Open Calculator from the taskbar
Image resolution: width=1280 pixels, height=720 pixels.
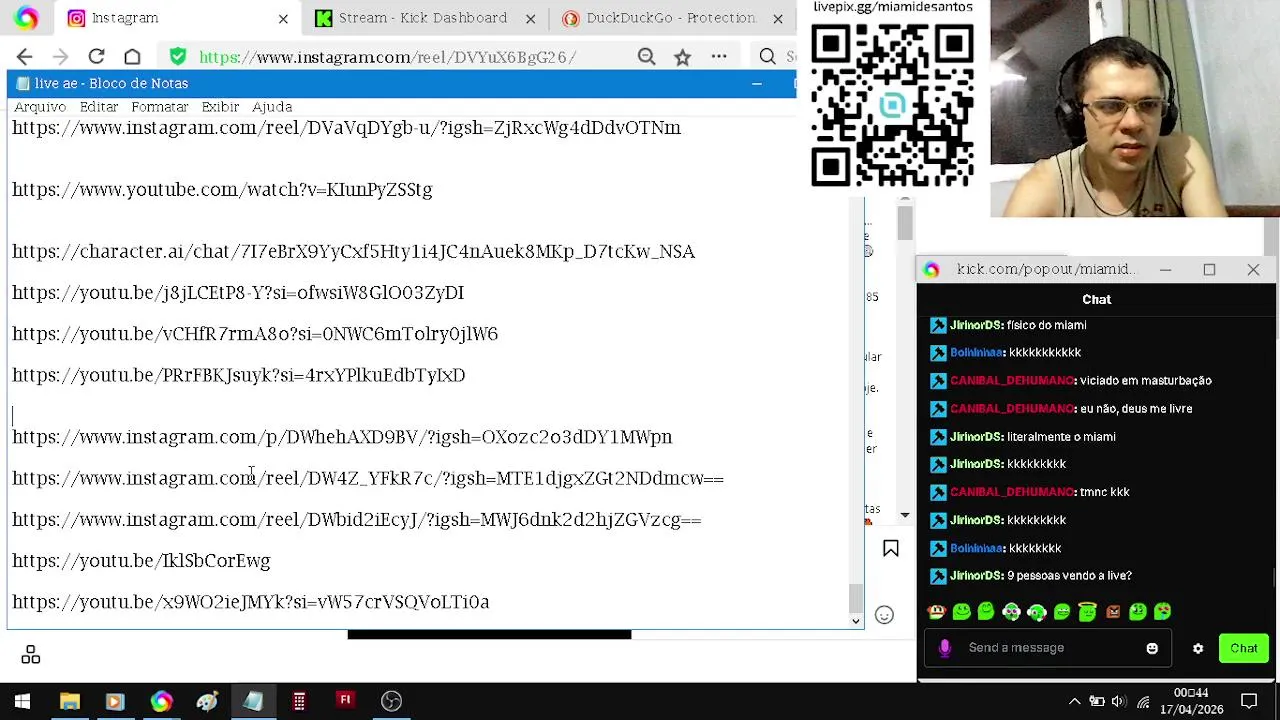coord(299,701)
